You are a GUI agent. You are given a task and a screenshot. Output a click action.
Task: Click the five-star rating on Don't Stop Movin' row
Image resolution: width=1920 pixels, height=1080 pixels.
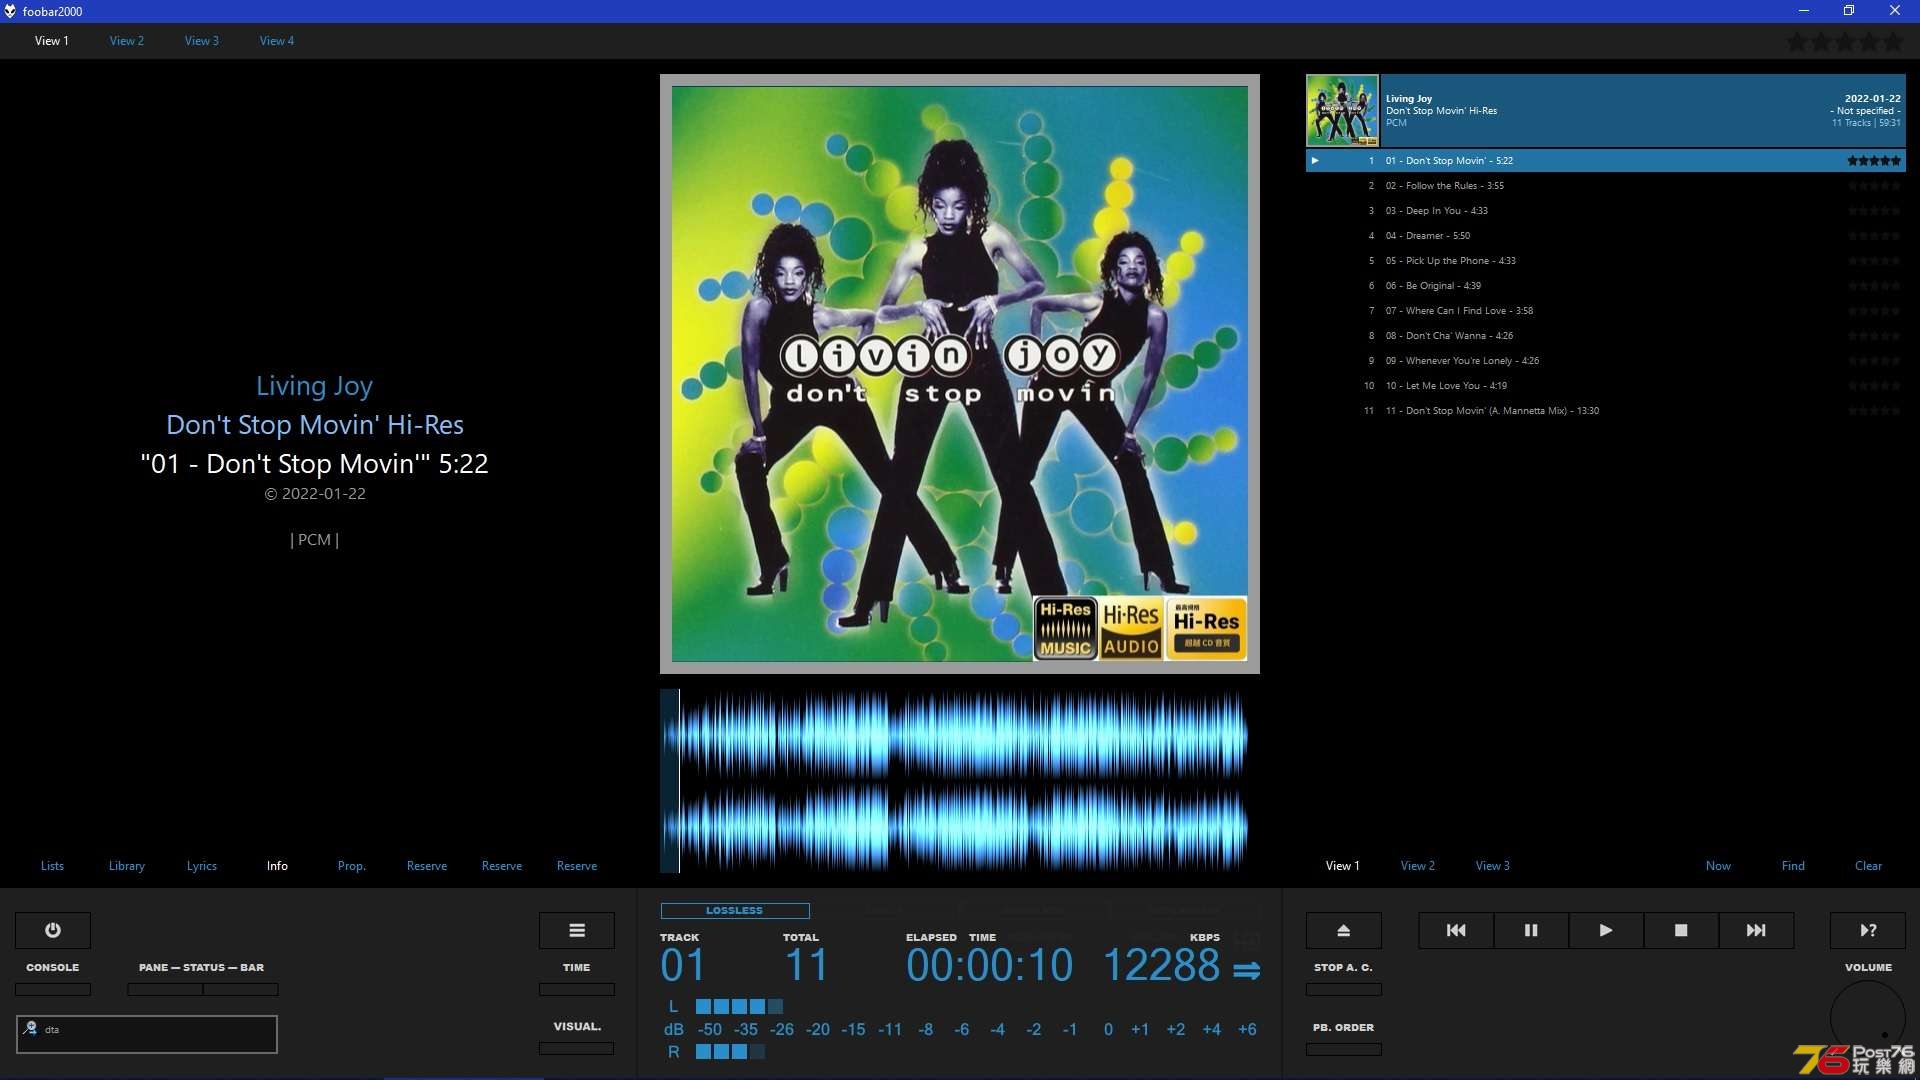pyautogui.click(x=1873, y=160)
